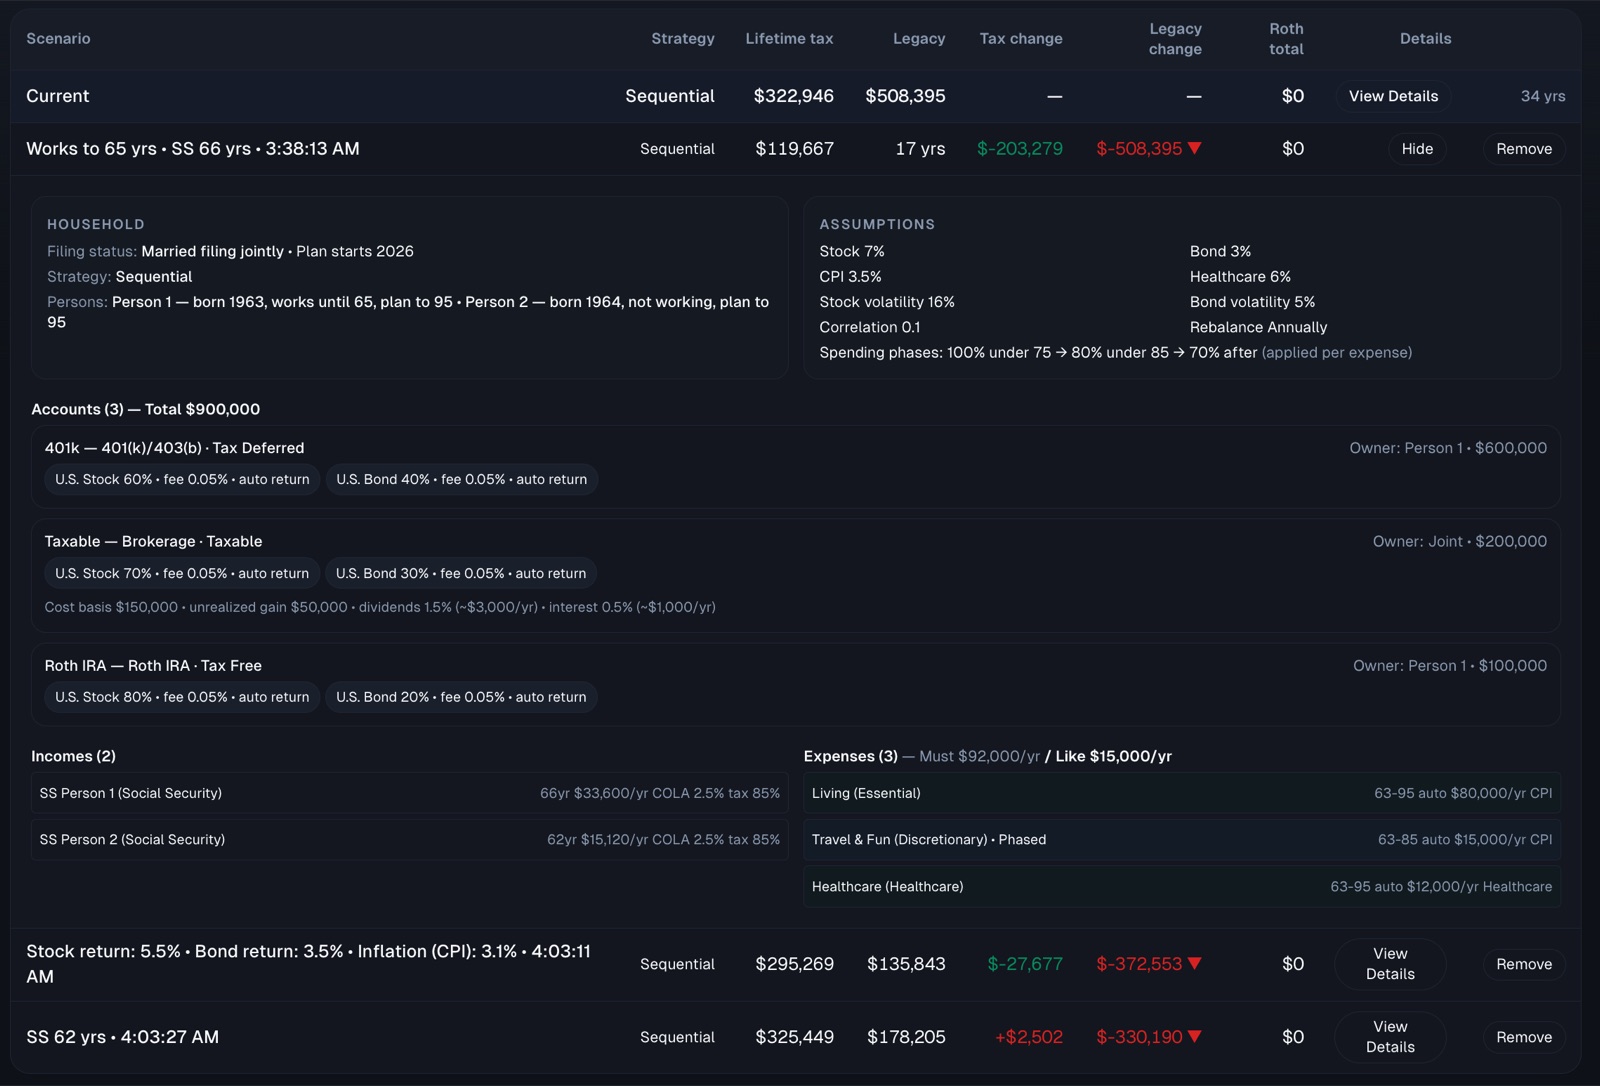This screenshot has height=1086, width=1600.
Task: Click the 'U.S. Bond 40%' allocation chip
Action: coord(461,479)
